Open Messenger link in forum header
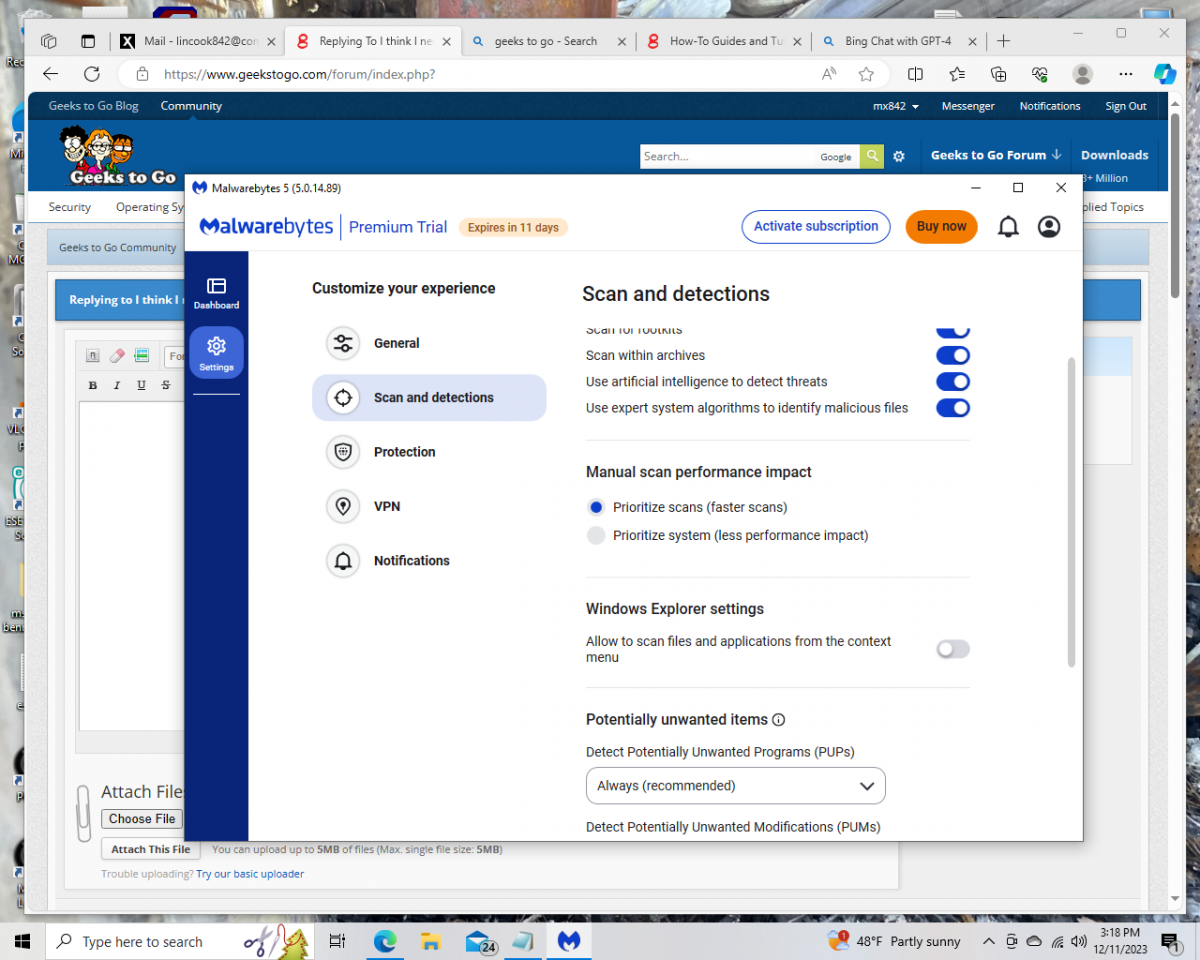This screenshot has width=1200, height=960. (x=968, y=106)
